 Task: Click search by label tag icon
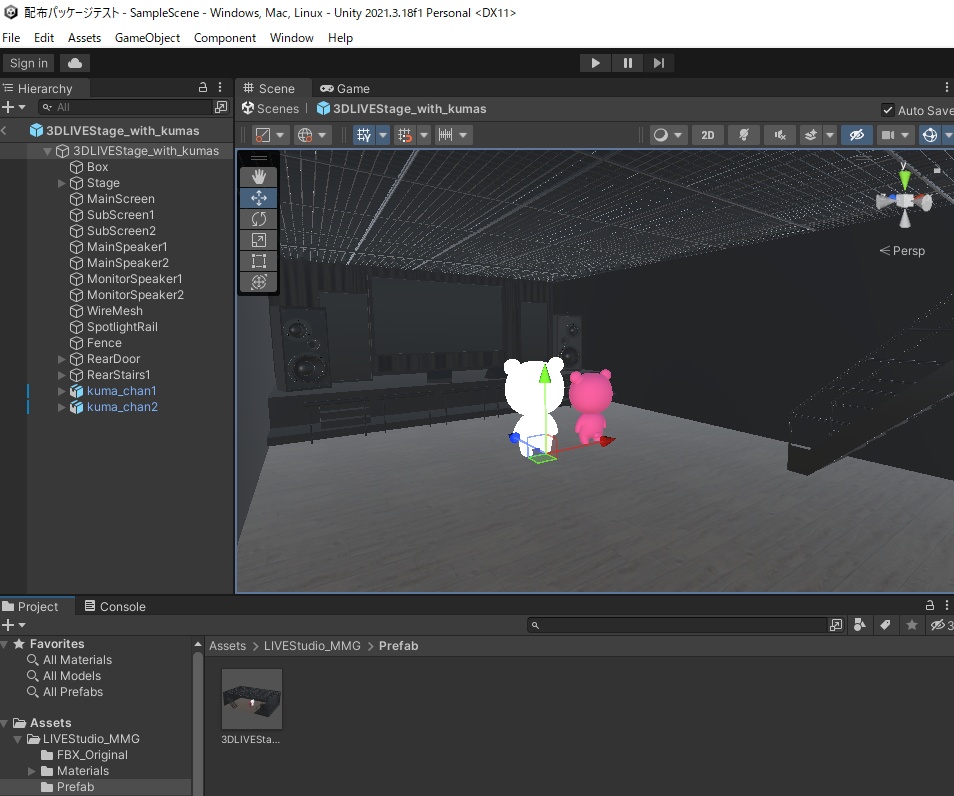coord(886,625)
